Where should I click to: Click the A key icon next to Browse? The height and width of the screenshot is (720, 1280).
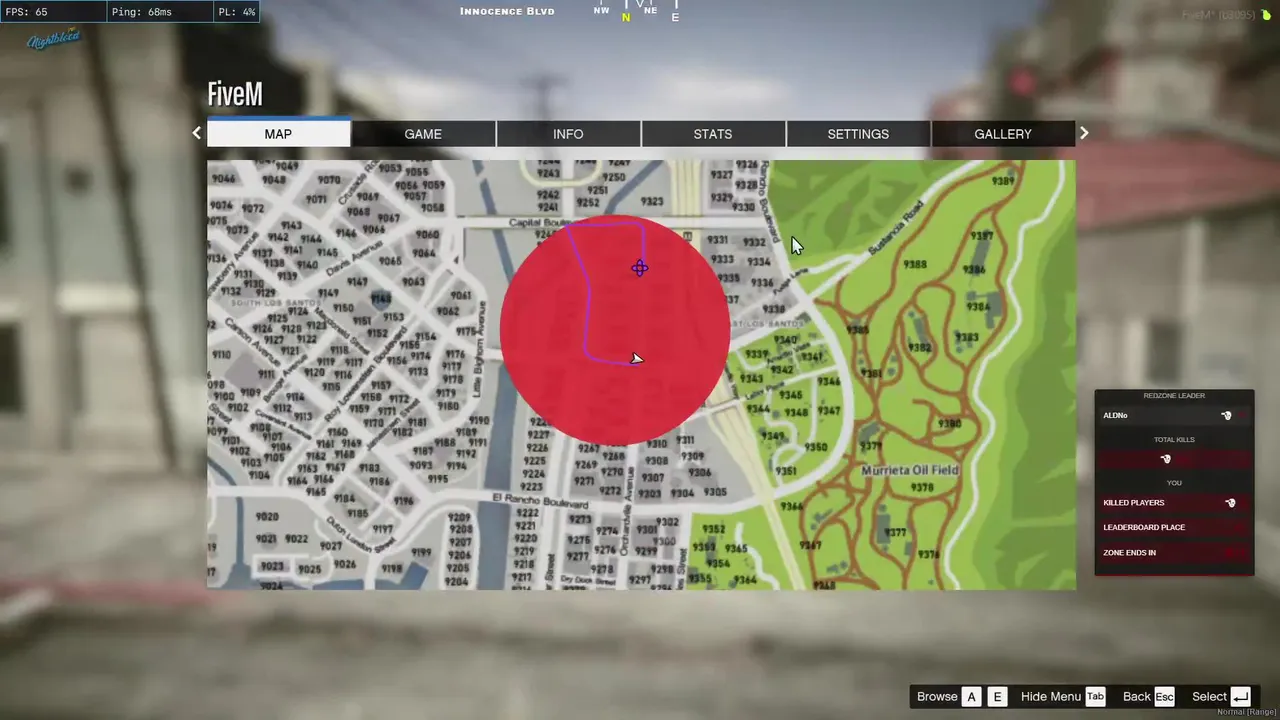[971, 697]
